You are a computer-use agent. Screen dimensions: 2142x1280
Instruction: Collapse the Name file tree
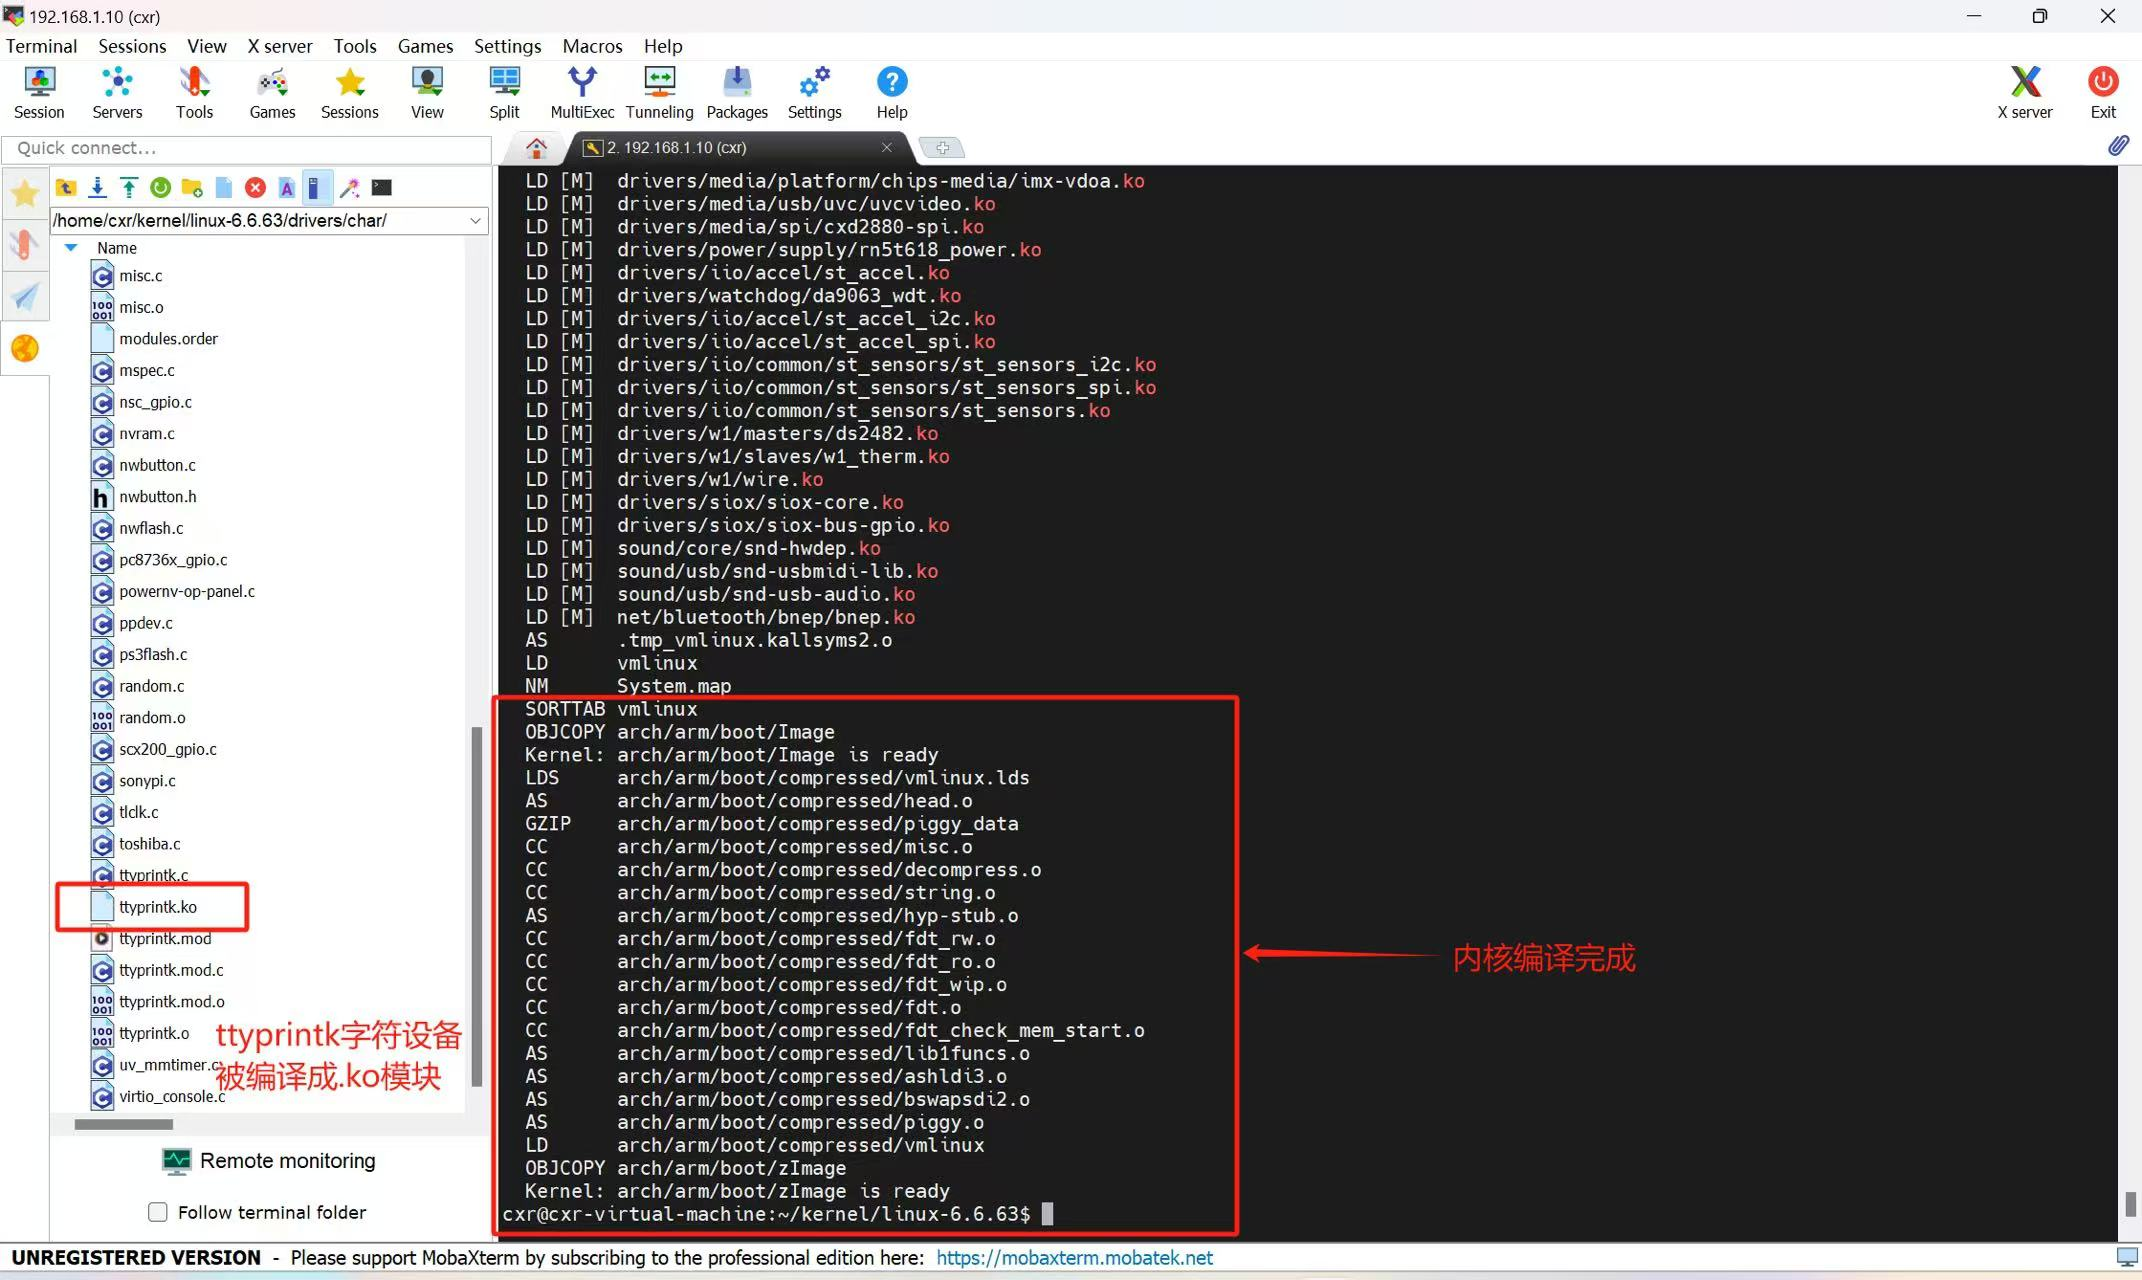(x=70, y=247)
